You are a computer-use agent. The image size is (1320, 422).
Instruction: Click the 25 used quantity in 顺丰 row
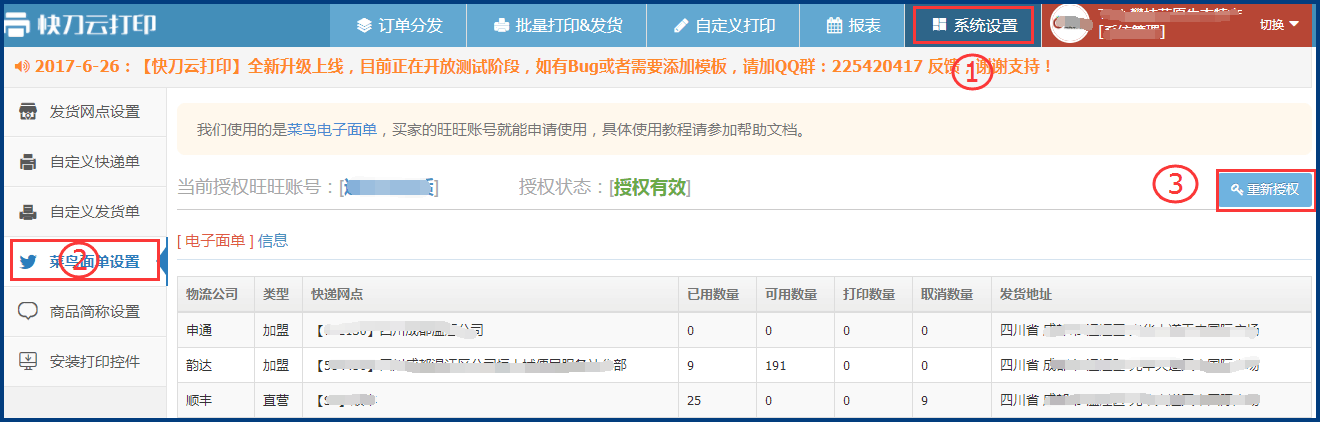pyautogui.click(x=695, y=399)
